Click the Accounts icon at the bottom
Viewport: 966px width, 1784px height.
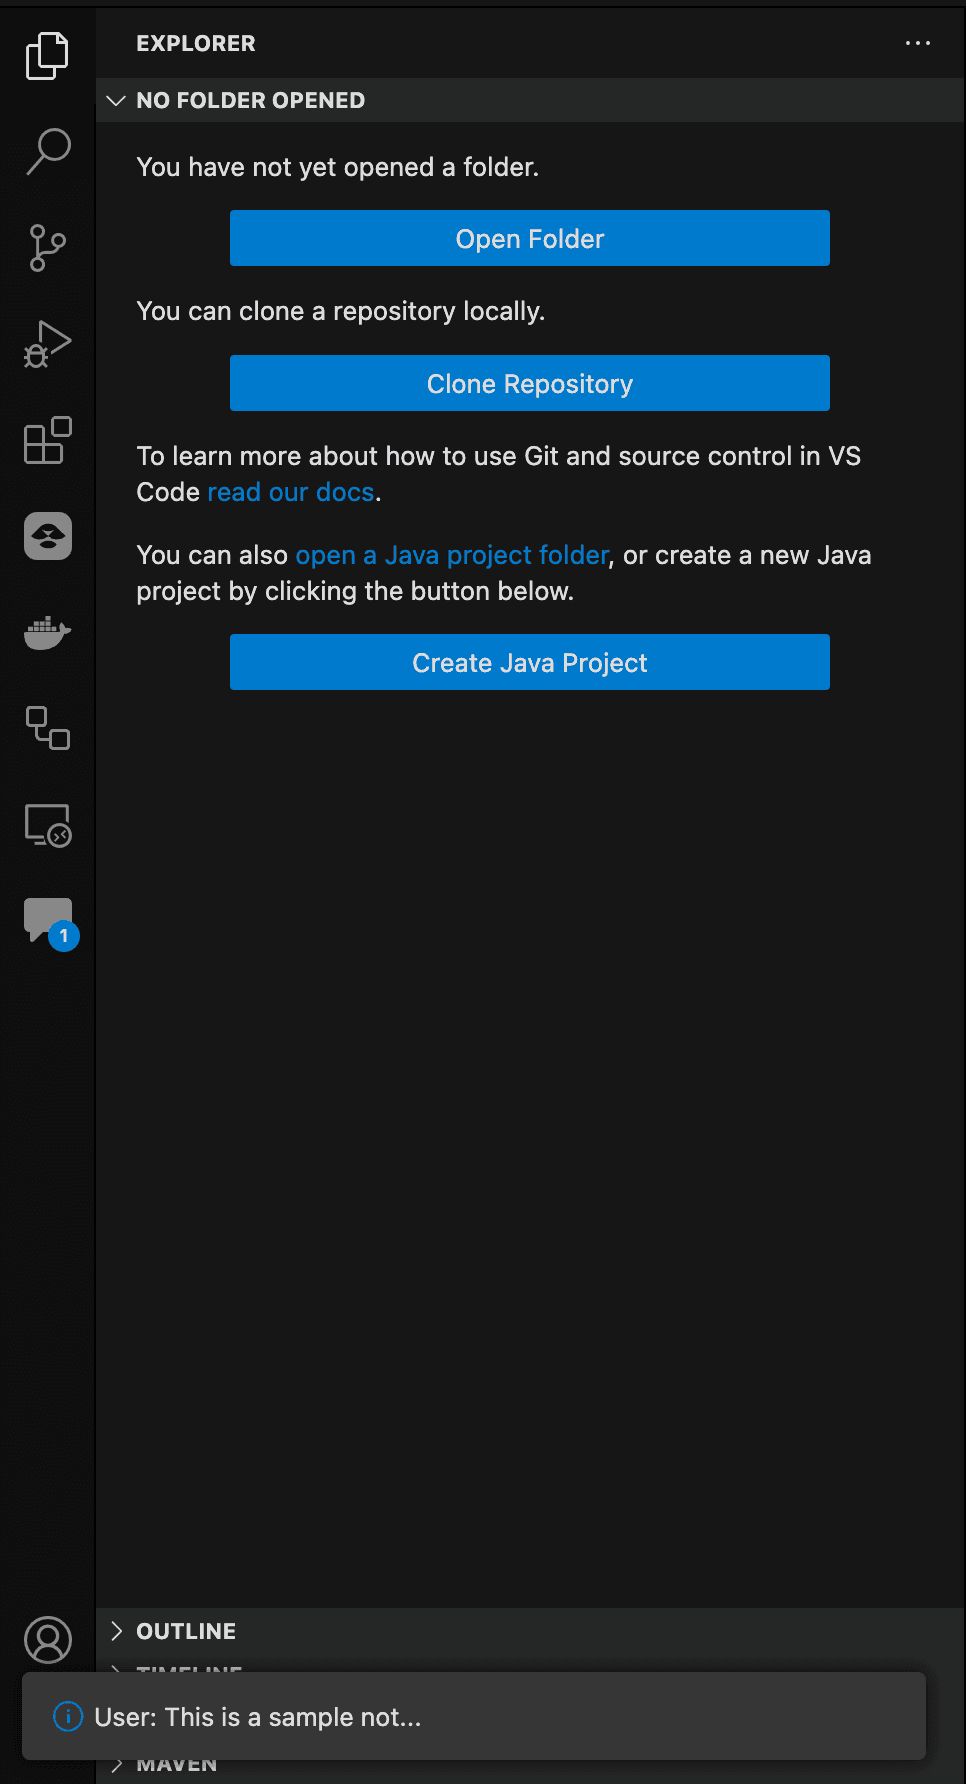click(x=47, y=1640)
